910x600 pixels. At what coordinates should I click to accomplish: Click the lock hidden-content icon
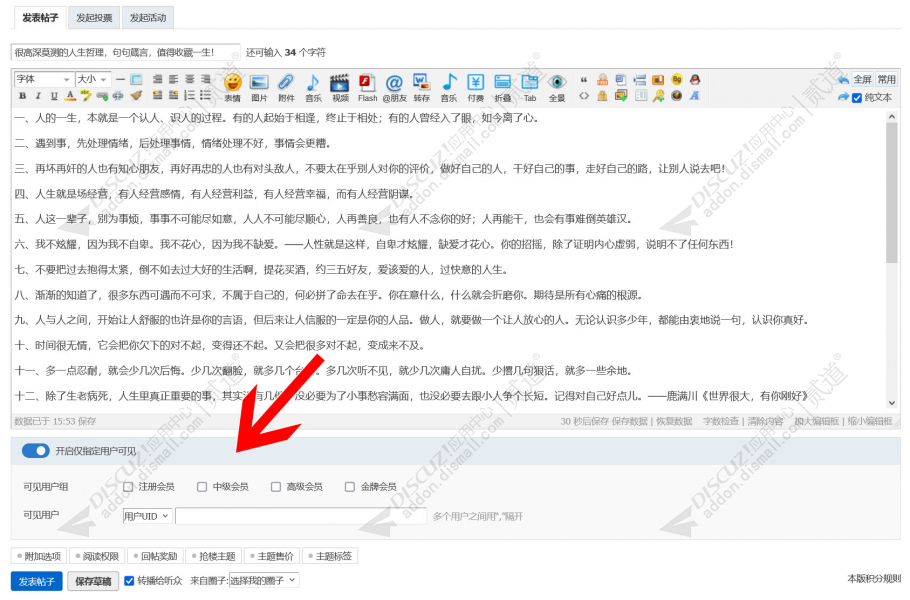click(602, 96)
